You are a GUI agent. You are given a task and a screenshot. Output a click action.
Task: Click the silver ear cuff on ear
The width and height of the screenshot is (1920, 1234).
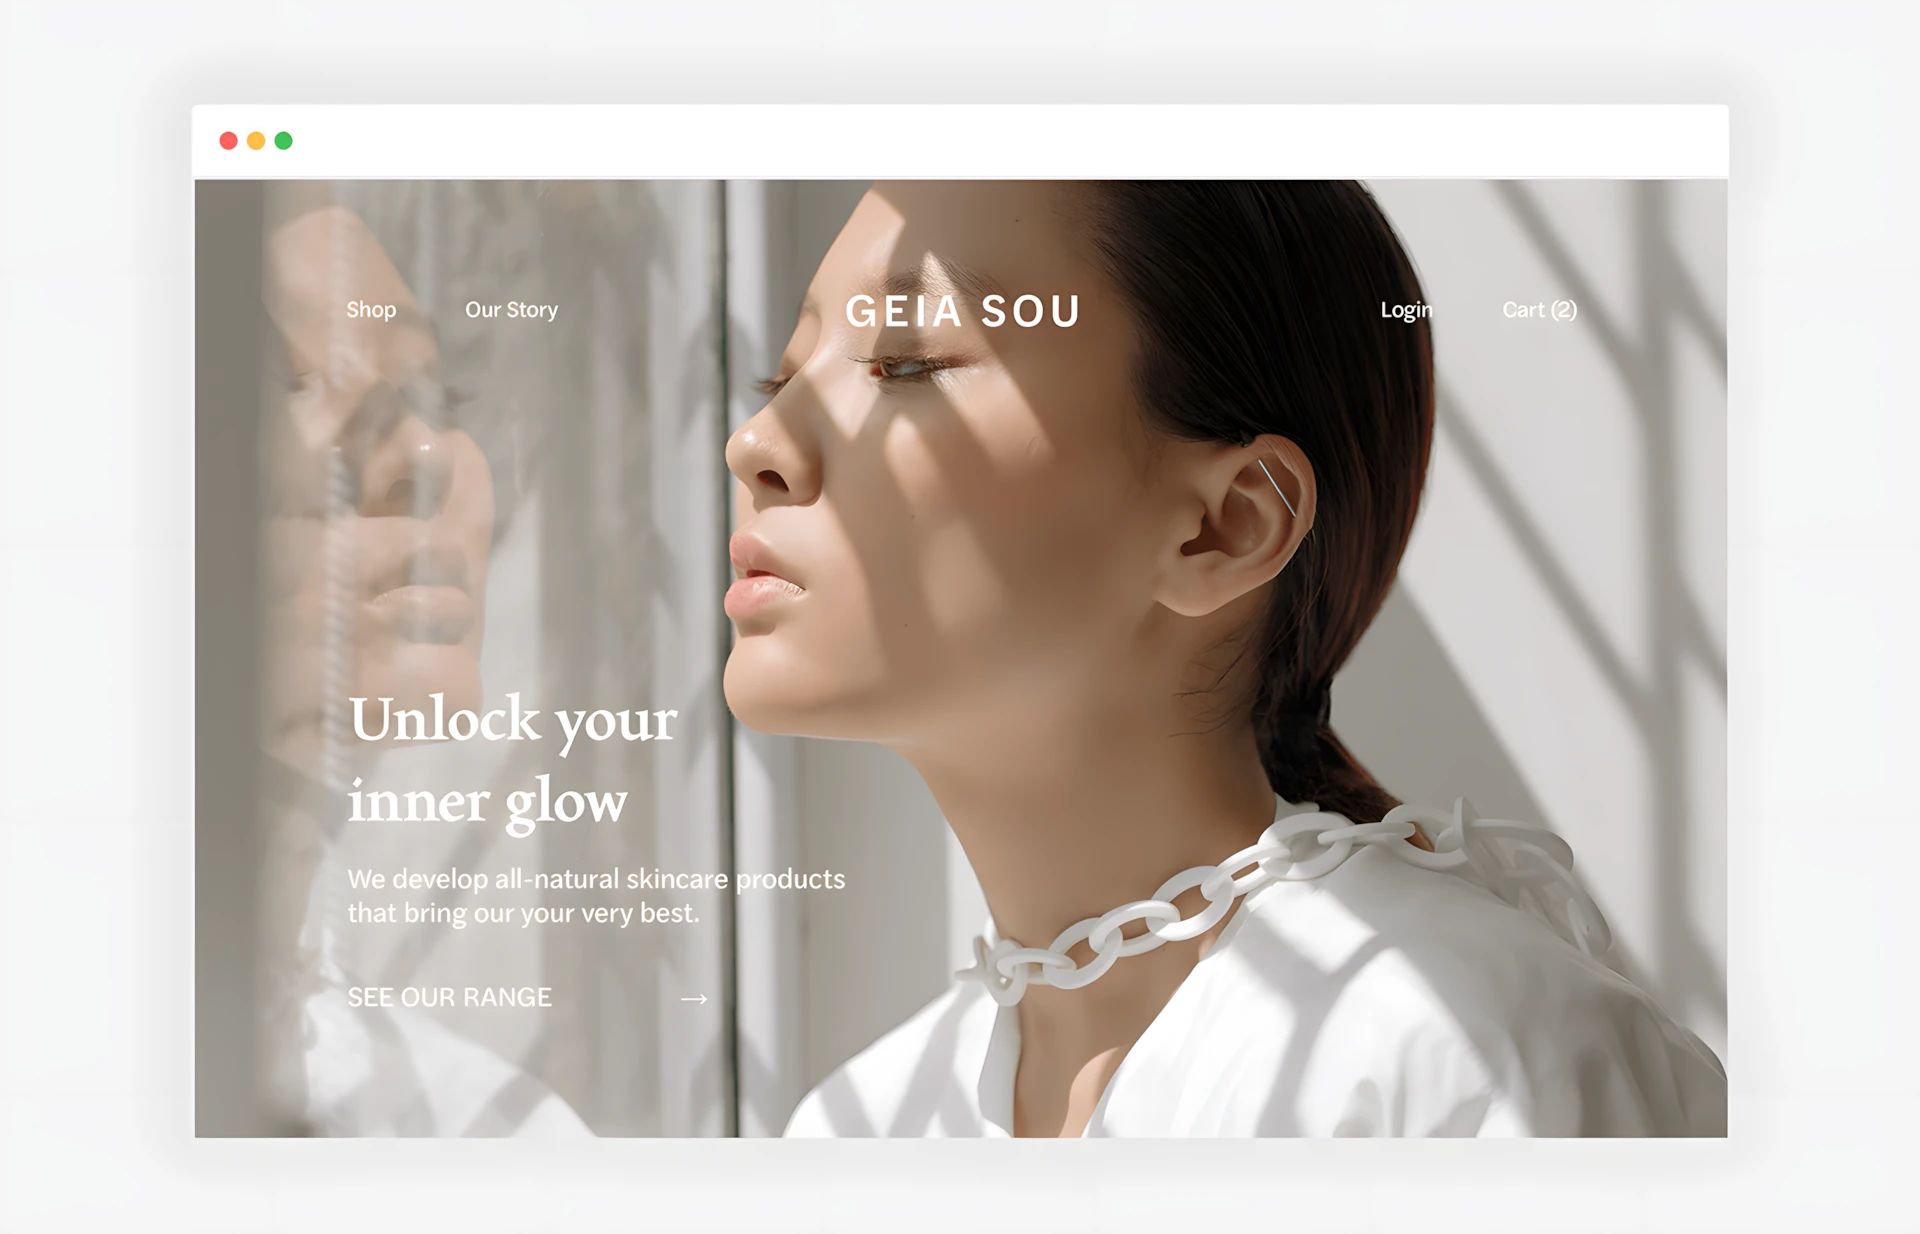[x=1277, y=487]
